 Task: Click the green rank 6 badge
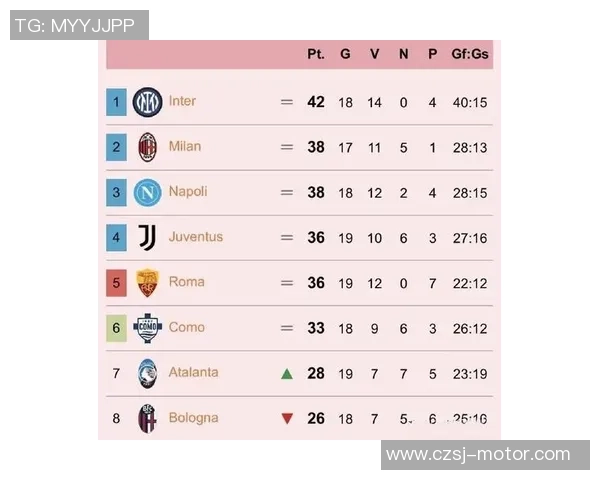[116, 328]
